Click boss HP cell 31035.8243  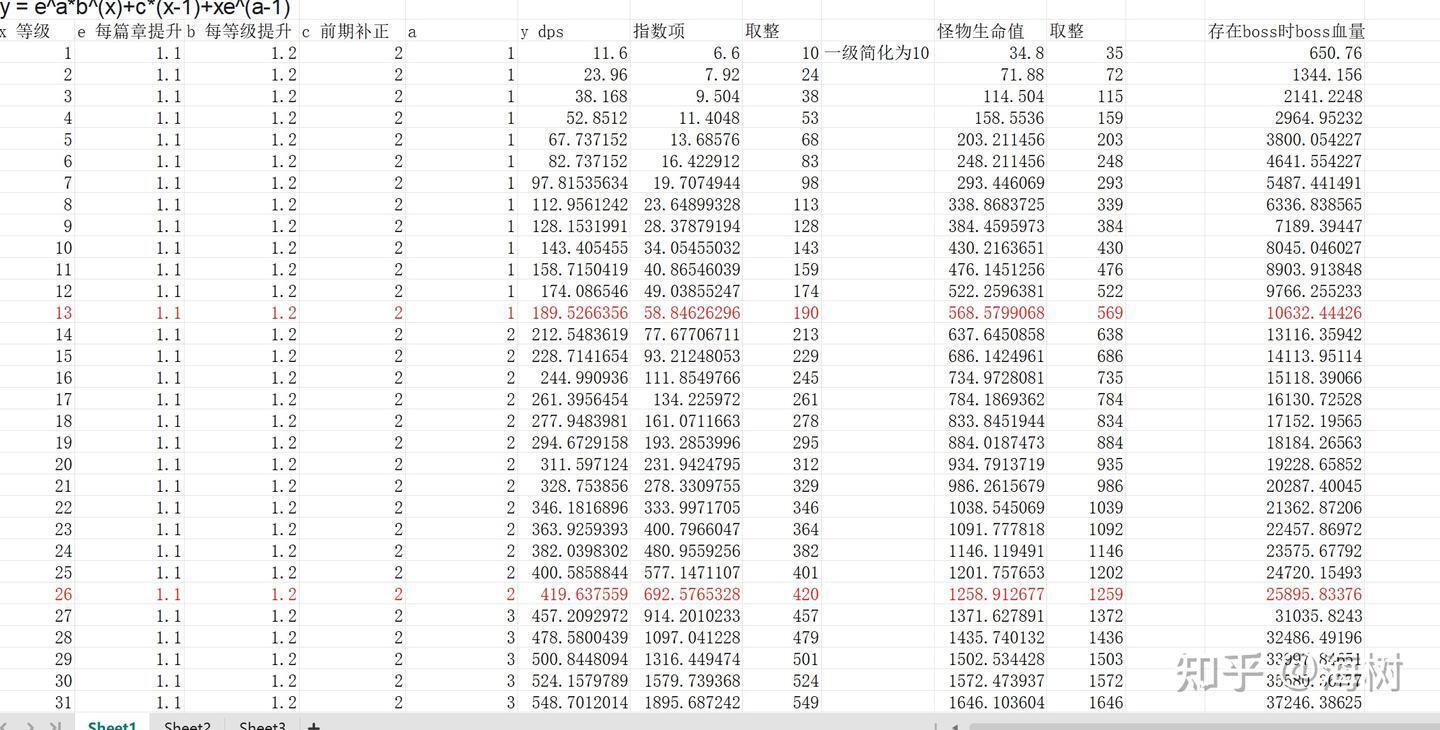click(1285, 616)
